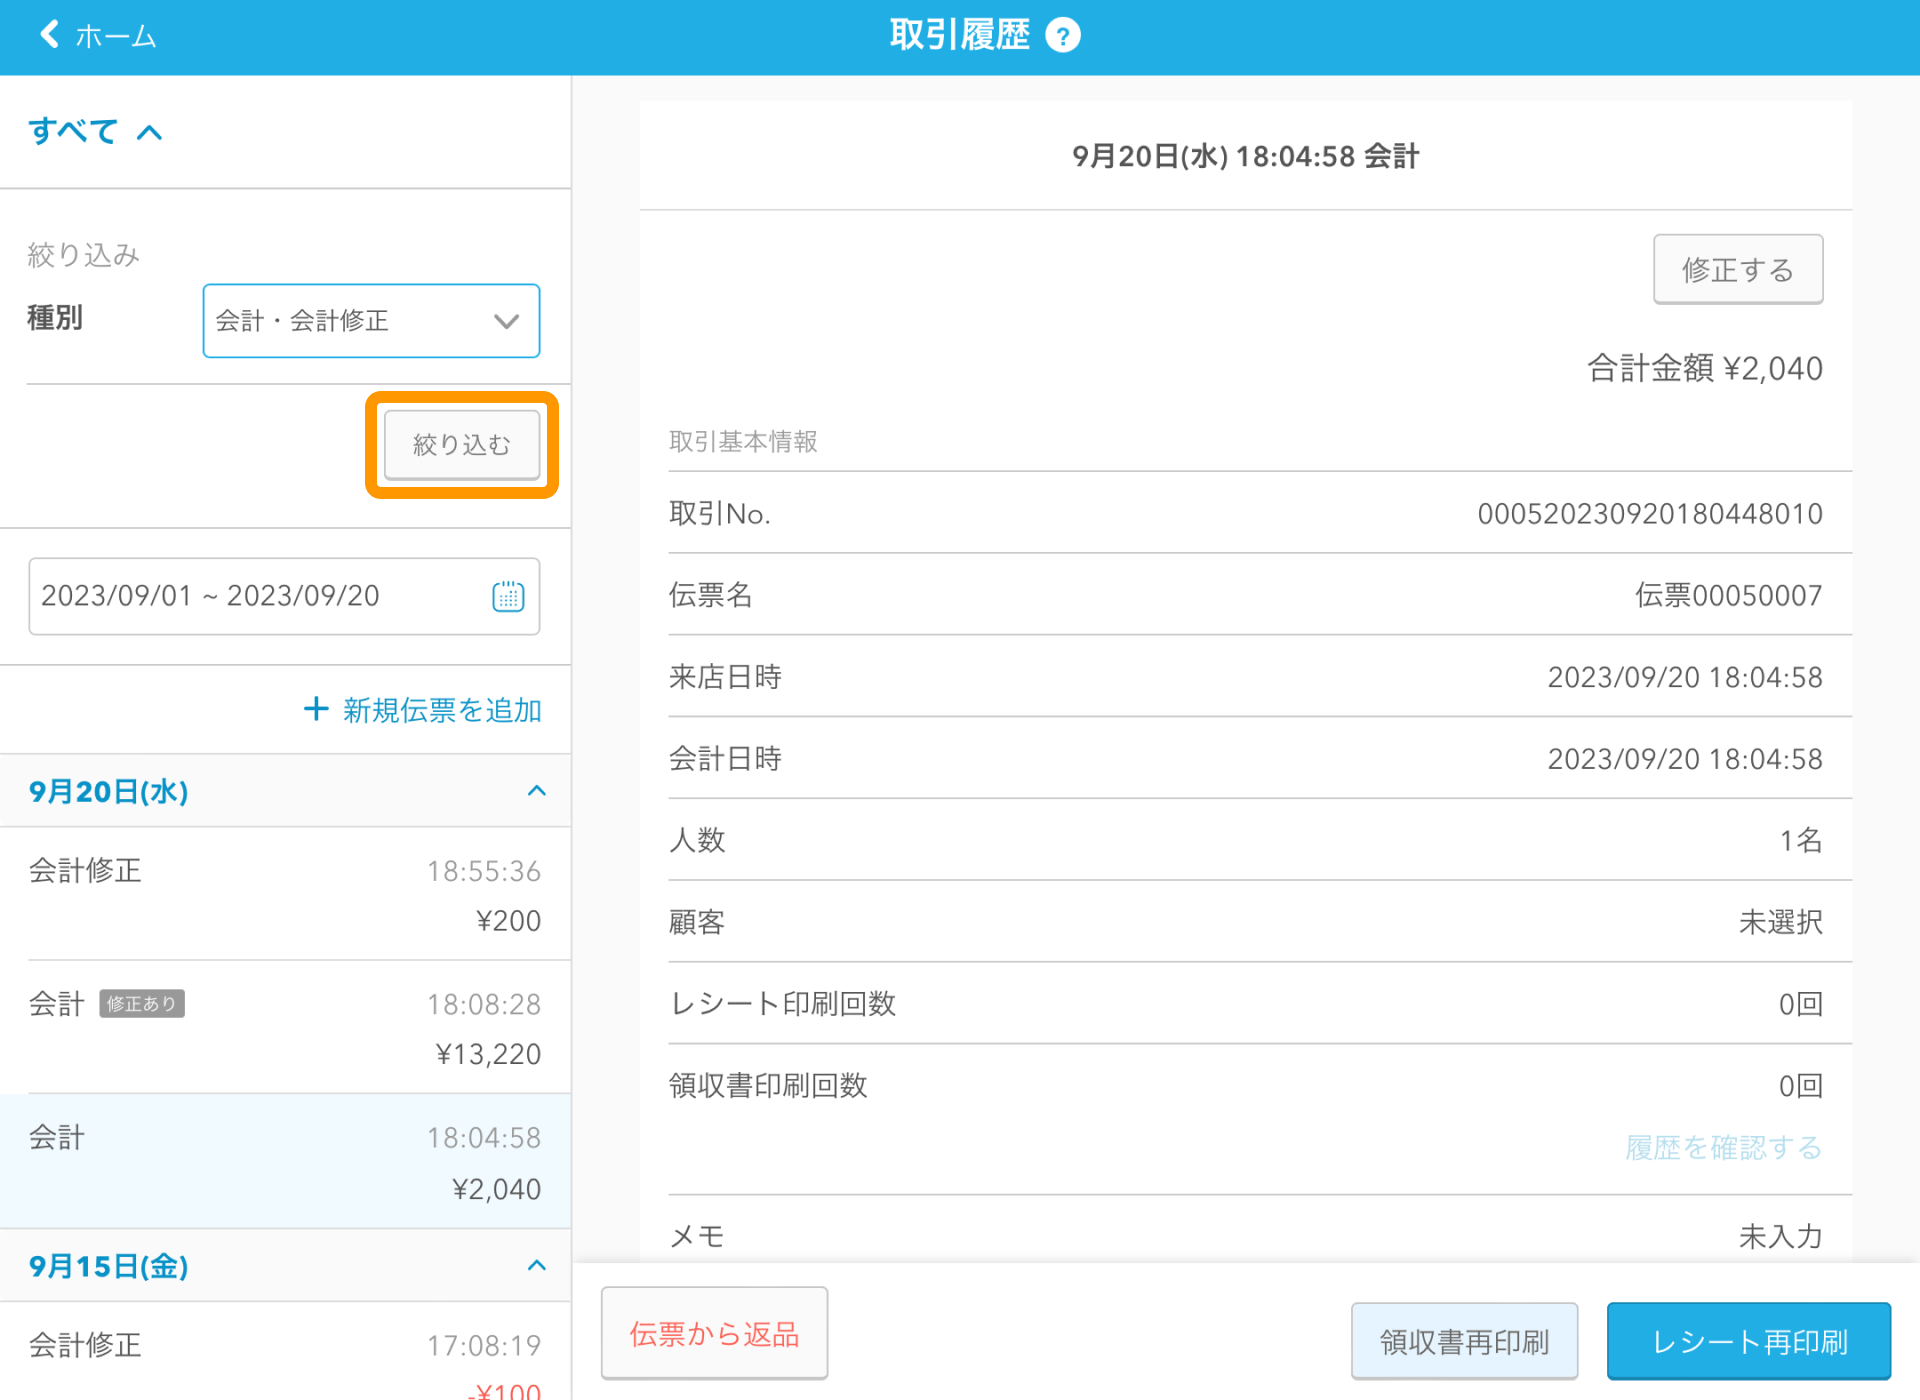Click the plus icon for 新規伝票を追加
This screenshot has width=1920, height=1400.
316,709
